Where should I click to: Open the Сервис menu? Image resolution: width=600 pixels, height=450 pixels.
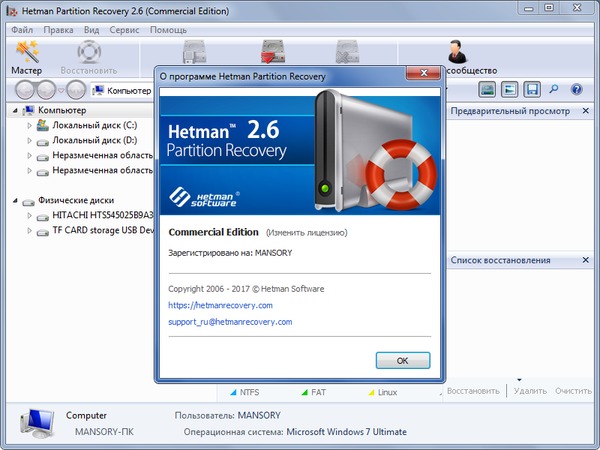(x=124, y=30)
